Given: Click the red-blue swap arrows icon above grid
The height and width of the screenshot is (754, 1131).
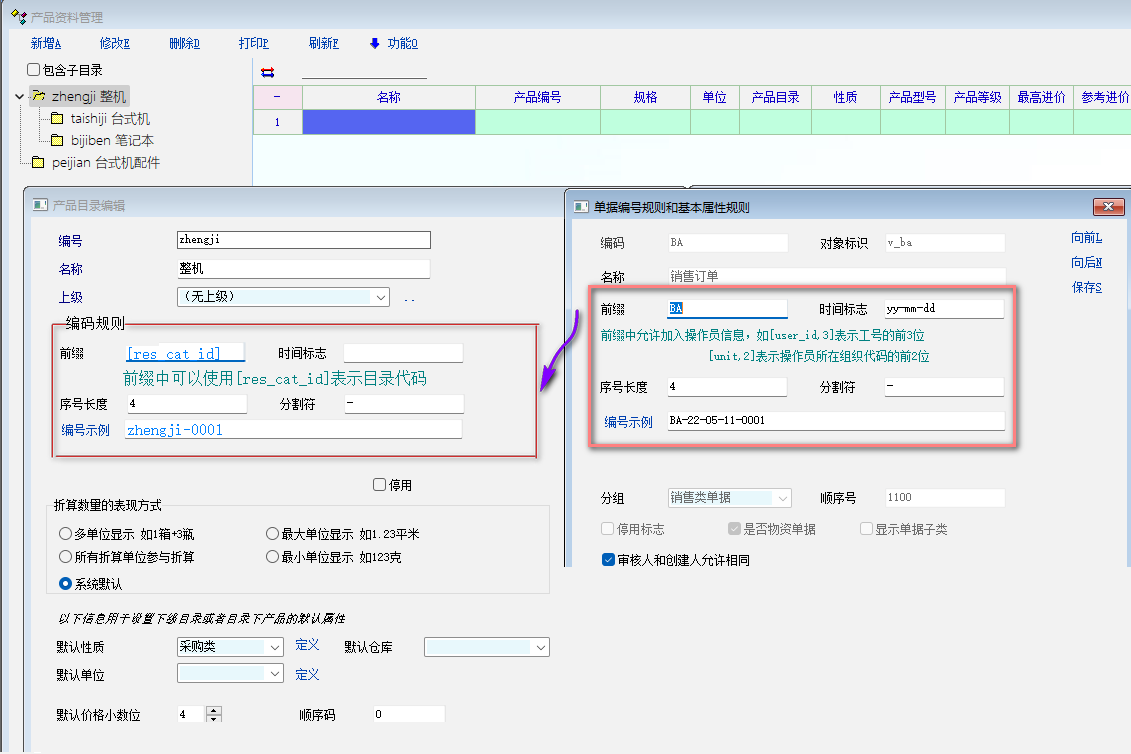Looking at the screenshot, I should pyautogui.click(x=267, y=72).
